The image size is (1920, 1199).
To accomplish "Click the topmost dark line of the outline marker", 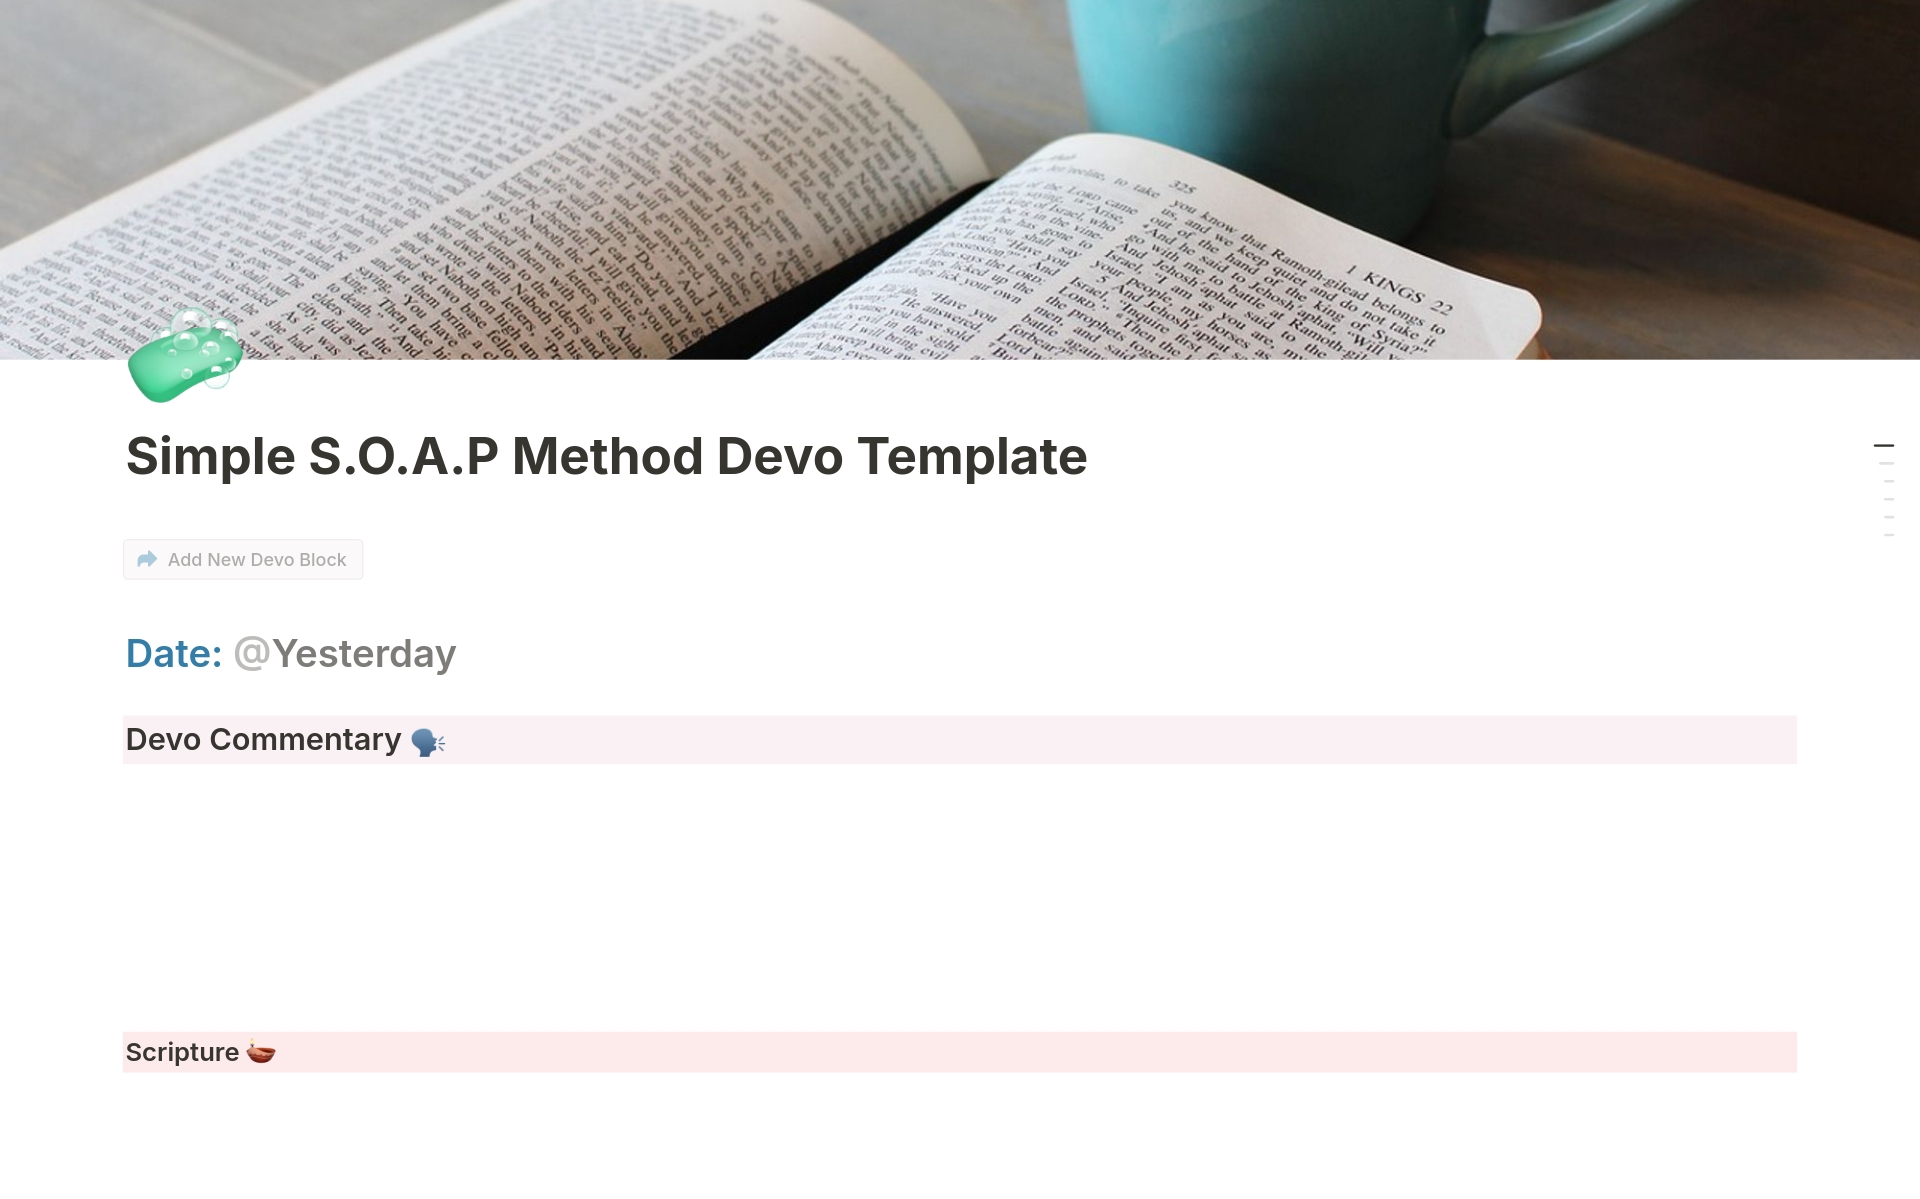I will coord(1886,445).
